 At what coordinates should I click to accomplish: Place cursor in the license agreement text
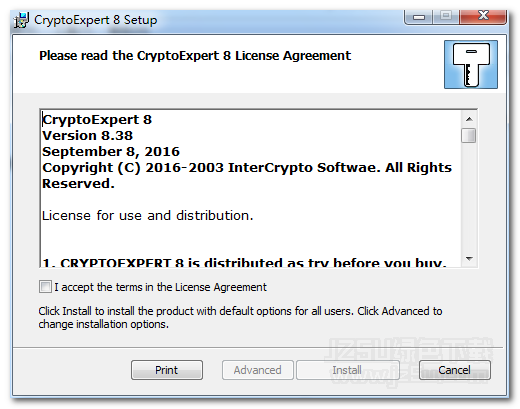tap(251, 188)
